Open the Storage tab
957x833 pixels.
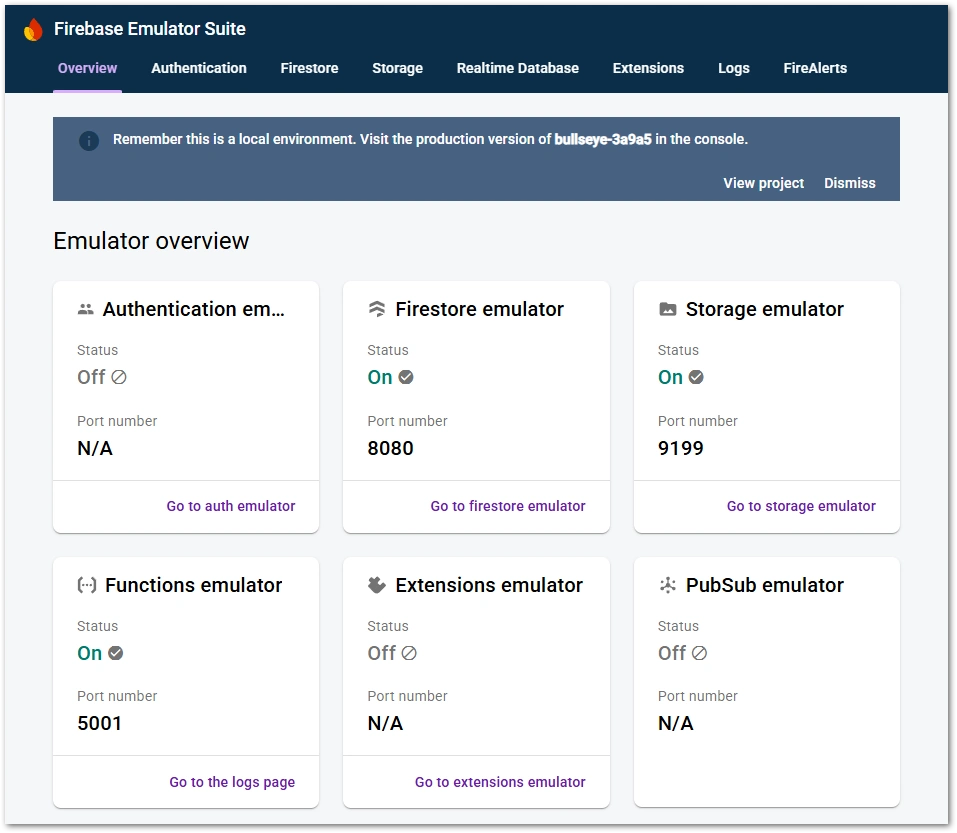click(x=397, y=68)
